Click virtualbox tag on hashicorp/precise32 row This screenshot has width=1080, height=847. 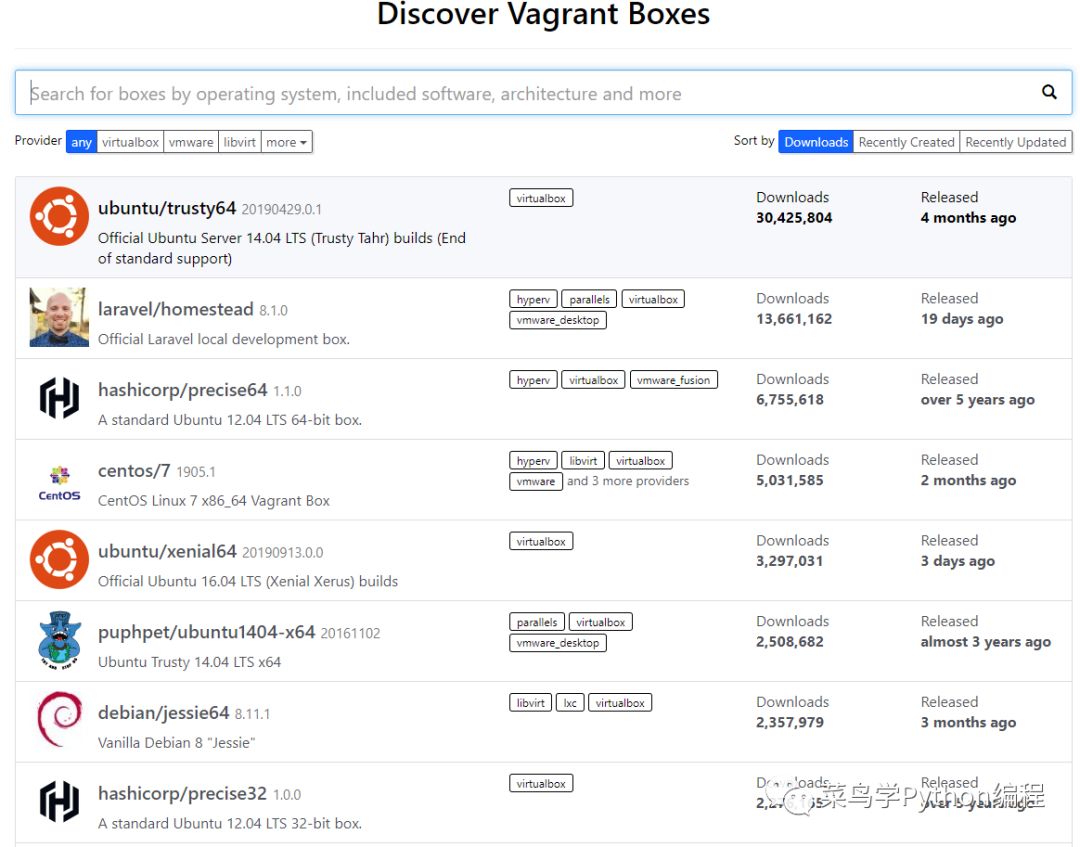click(541, 784)
